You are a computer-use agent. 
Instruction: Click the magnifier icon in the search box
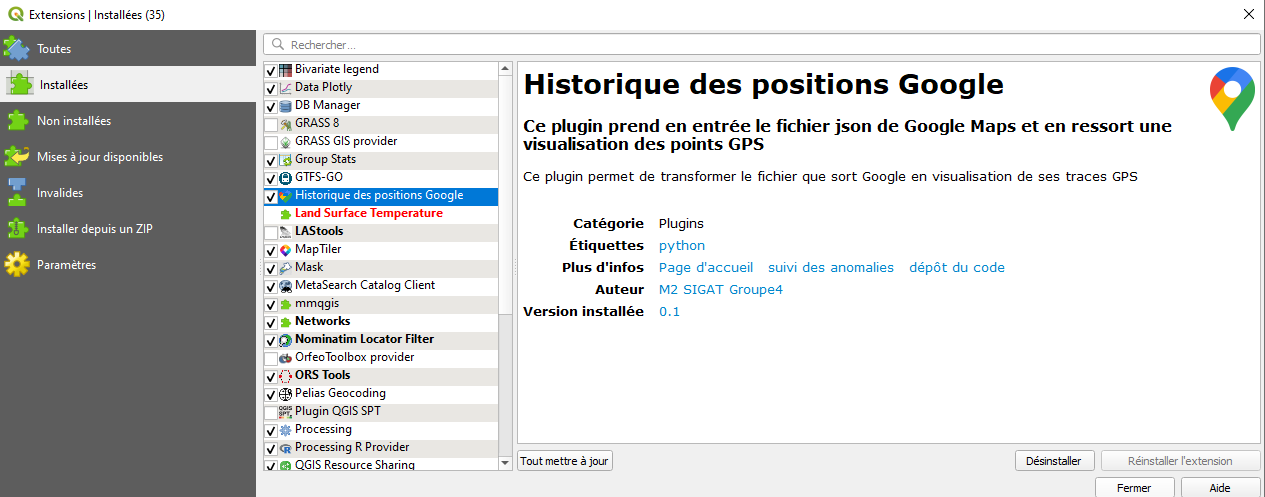click(276, 45)
